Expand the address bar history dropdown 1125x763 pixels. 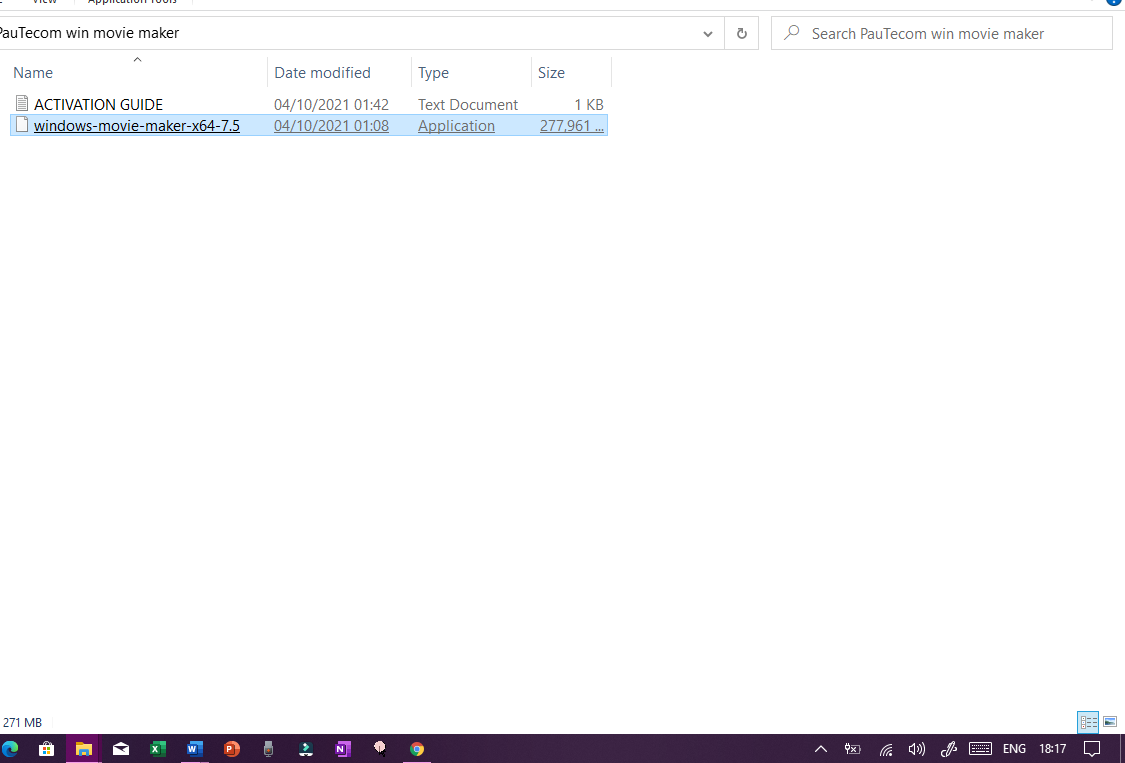pyautogui.click(x=707, y=34)
